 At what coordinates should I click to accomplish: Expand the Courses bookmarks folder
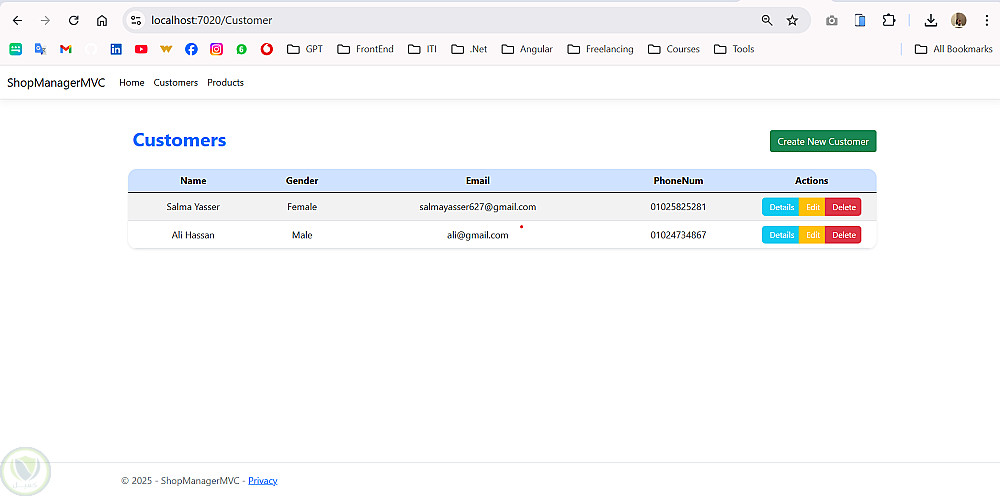(x=673, y=49)
